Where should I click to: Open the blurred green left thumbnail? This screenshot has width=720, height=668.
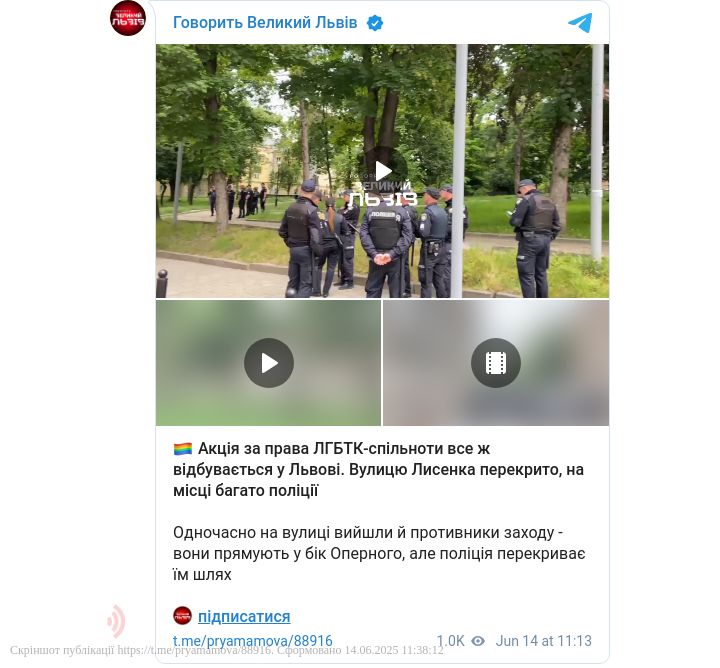click(268, 363)
